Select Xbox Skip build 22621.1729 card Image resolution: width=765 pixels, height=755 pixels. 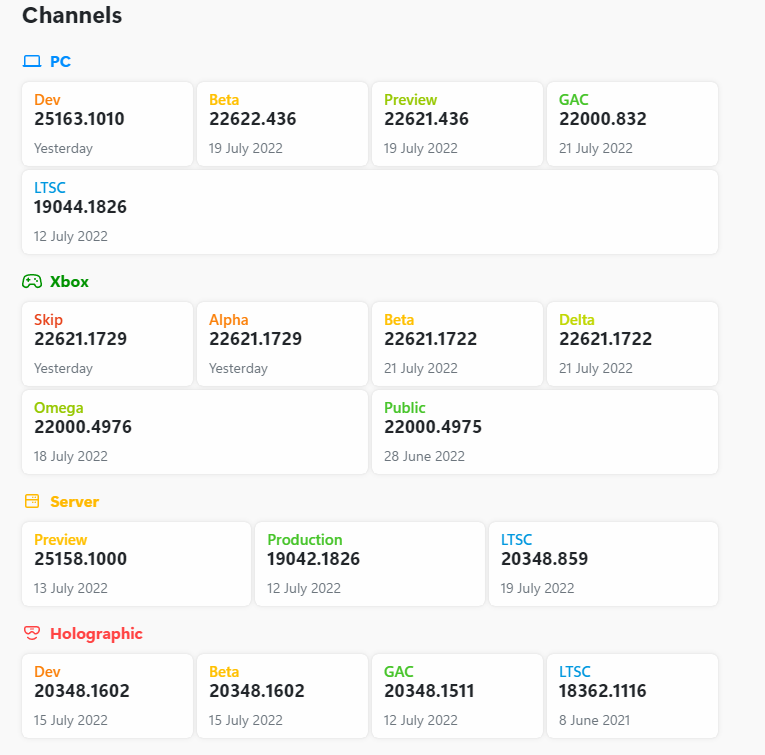(107, 344)
